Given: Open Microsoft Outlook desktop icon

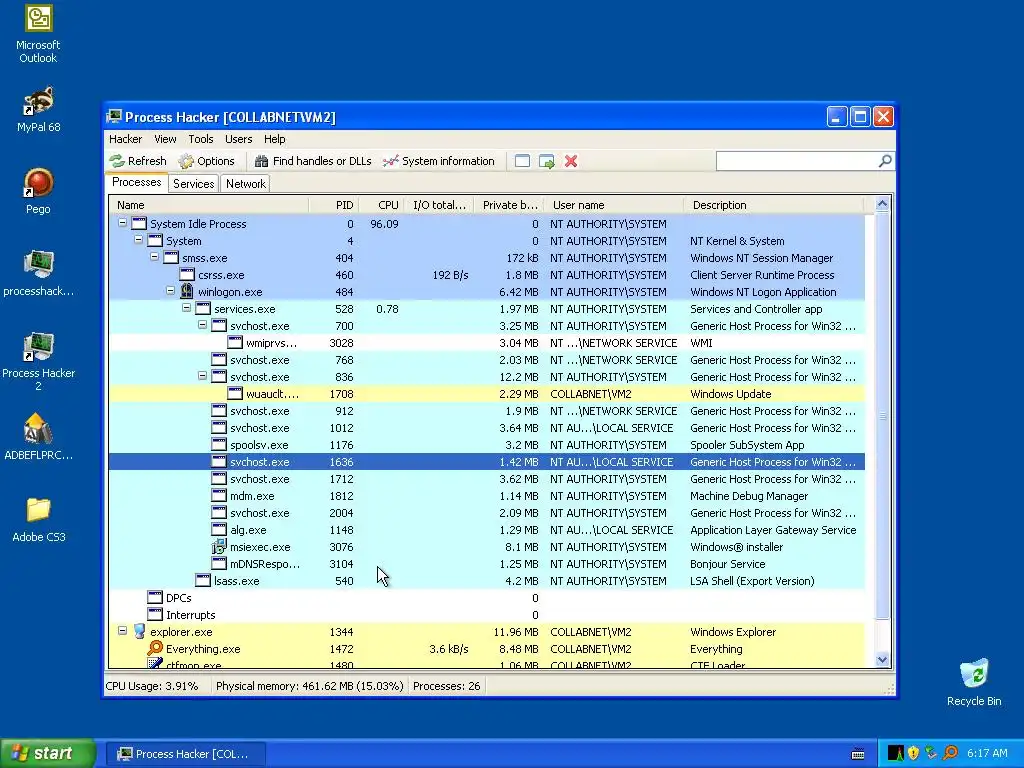Looking at the screenshot, I should (x=38, y=34).
